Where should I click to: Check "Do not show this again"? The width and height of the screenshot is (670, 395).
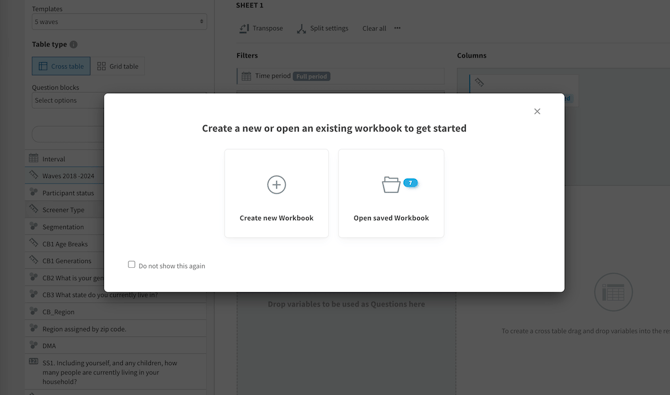[132, 265]
